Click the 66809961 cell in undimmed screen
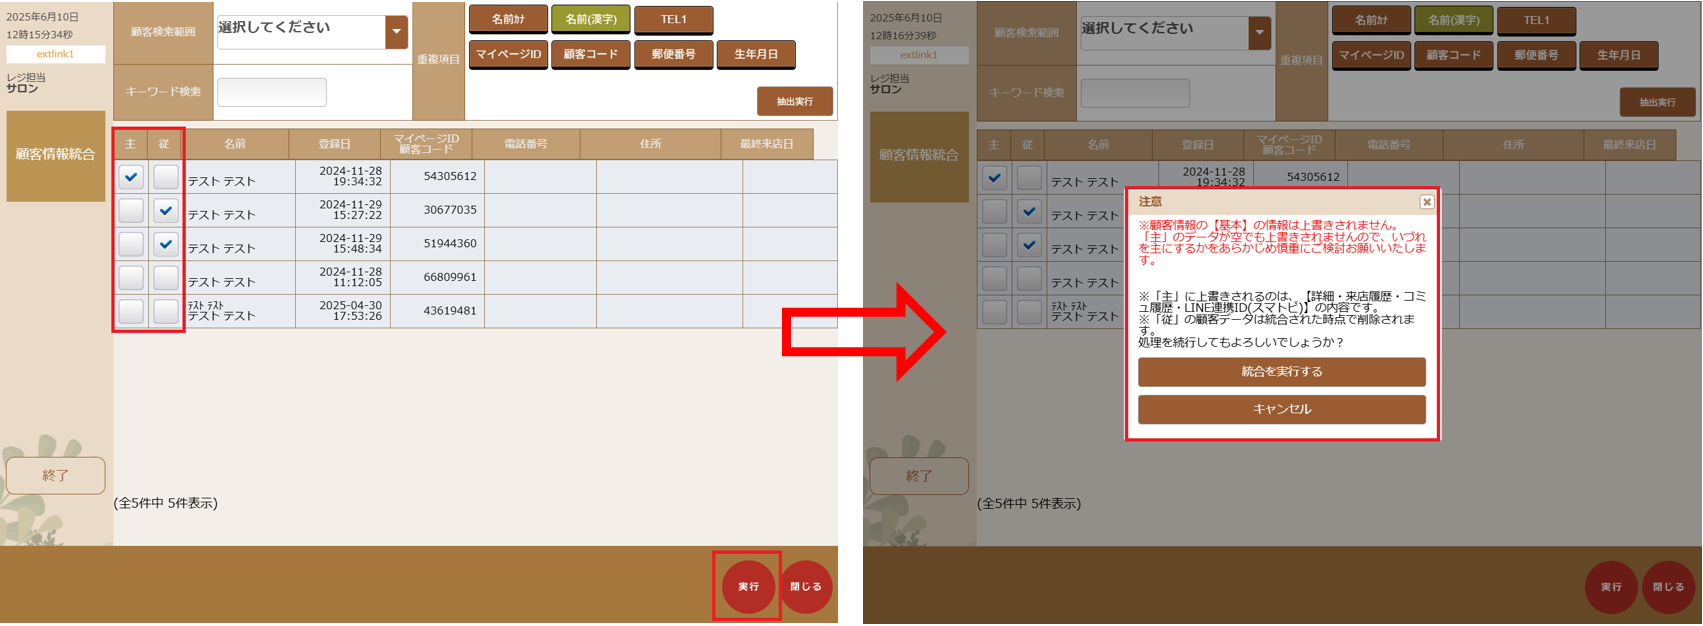This screenshot has height=626, width=1703. pyautogui.click(x=438, y=278)
